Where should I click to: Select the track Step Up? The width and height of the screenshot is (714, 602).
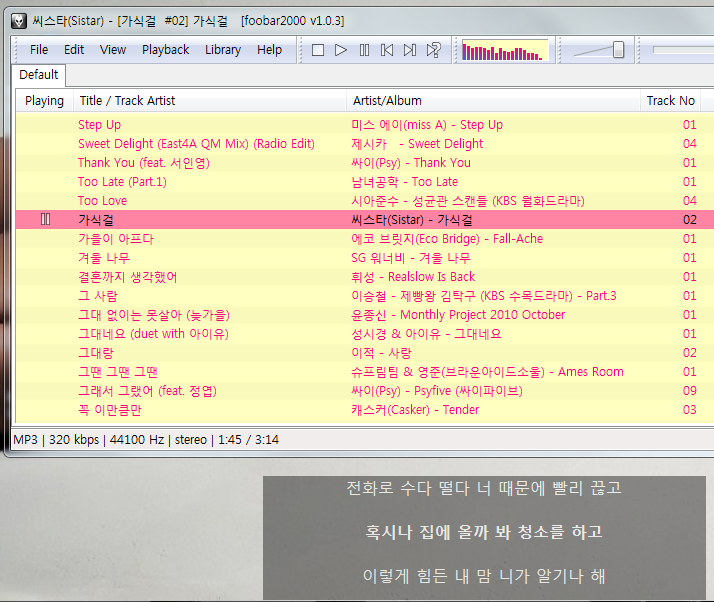(x=99, y=125)
